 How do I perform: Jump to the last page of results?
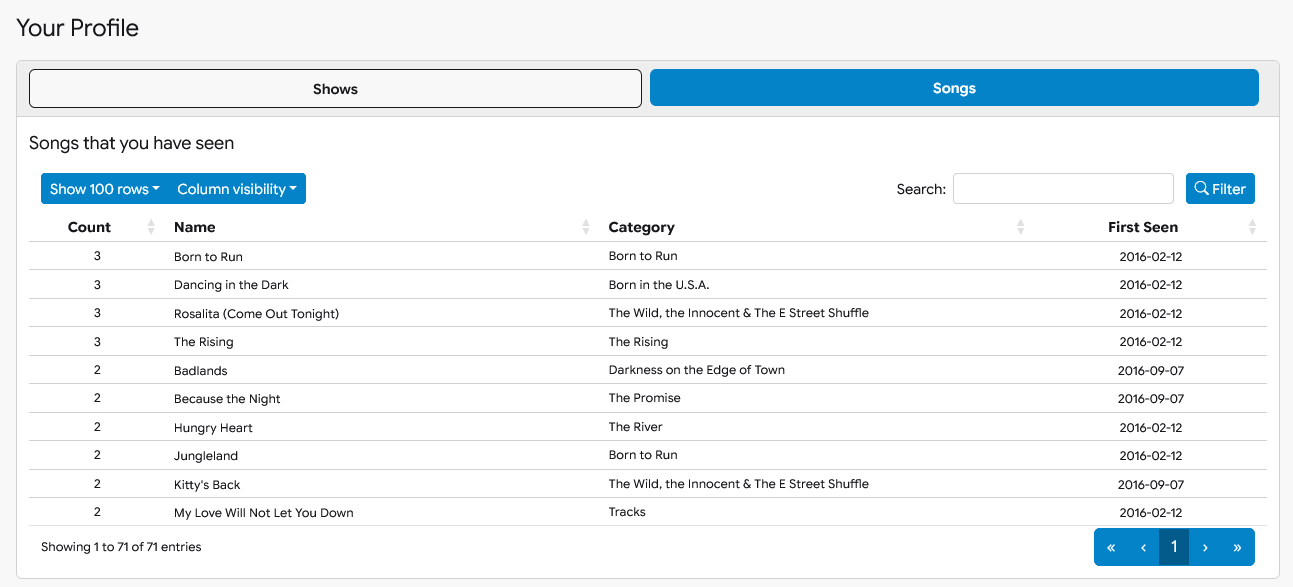(x=1237, y=547)
